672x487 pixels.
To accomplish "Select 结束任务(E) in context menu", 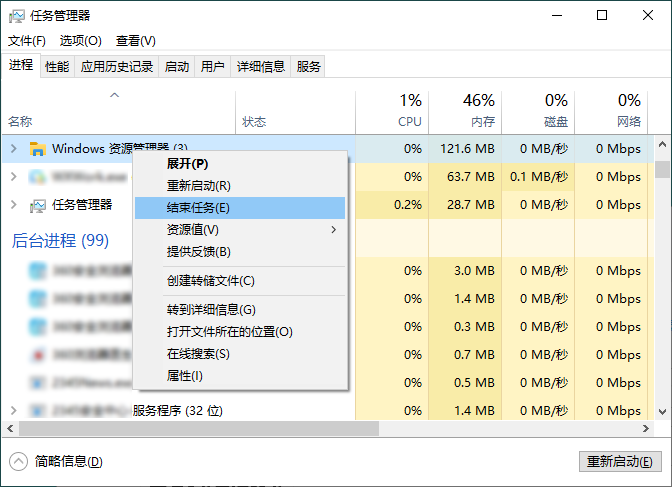I will click(240, 208).
